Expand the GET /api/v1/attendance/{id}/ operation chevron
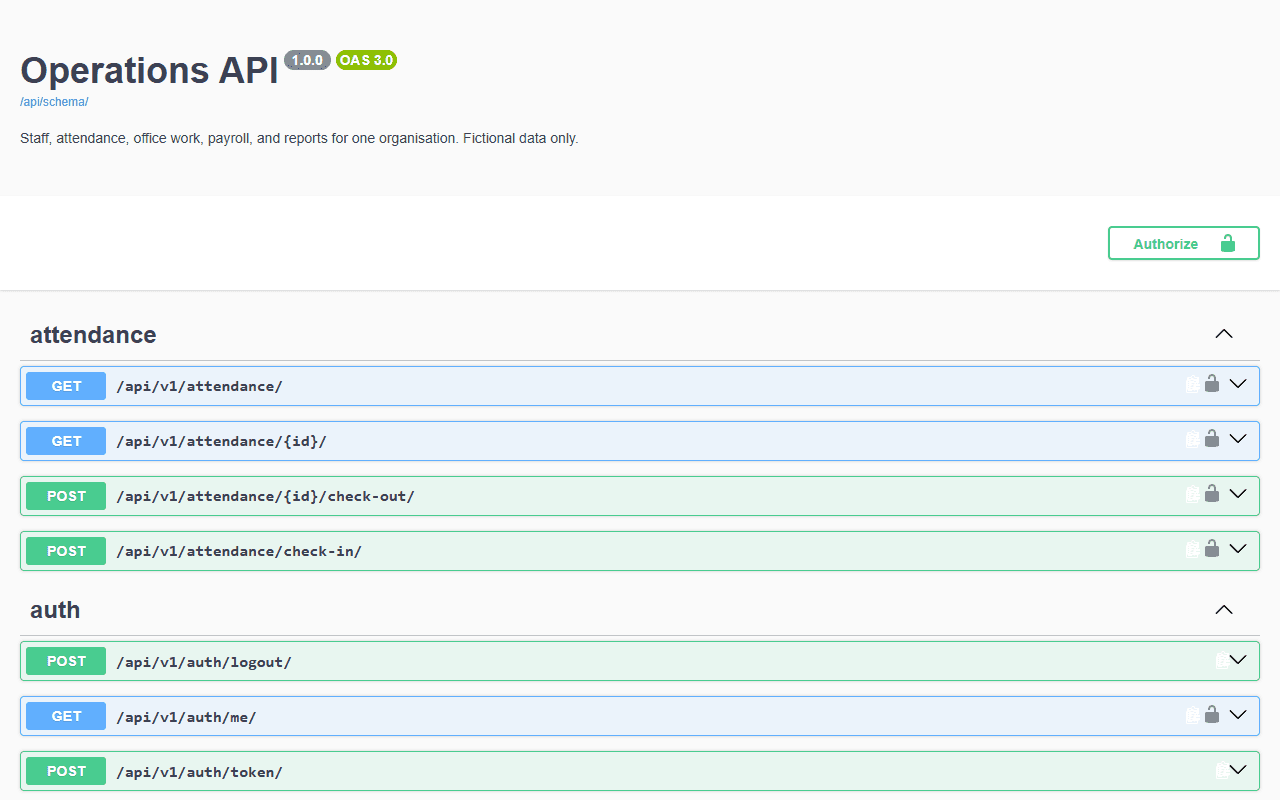The height and width of the screenshot is (800, 1280). (1238, 439)
